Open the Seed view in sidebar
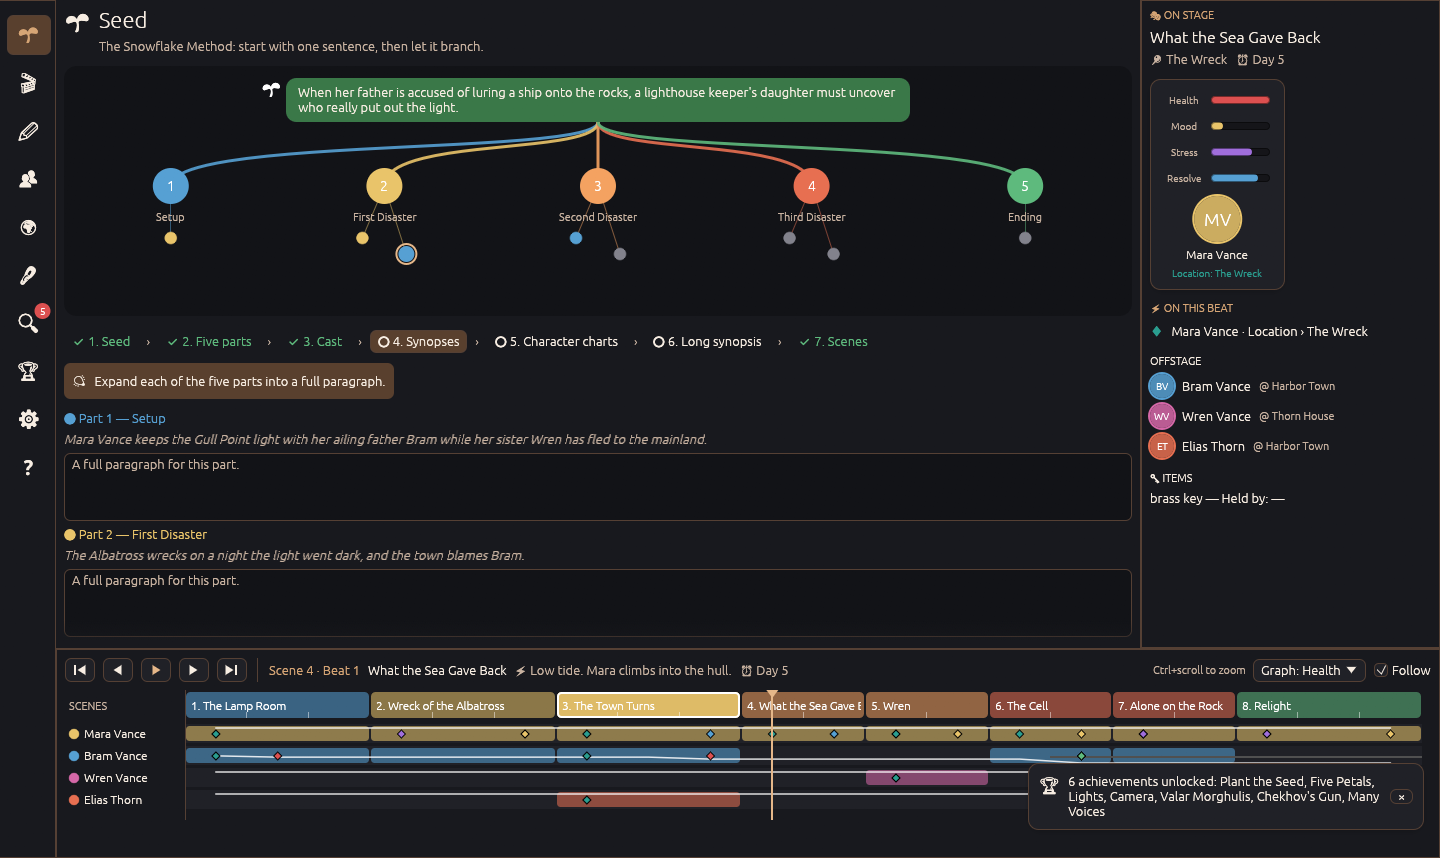This screenshot has width=1440, height=858. click(x=28, y=35)
